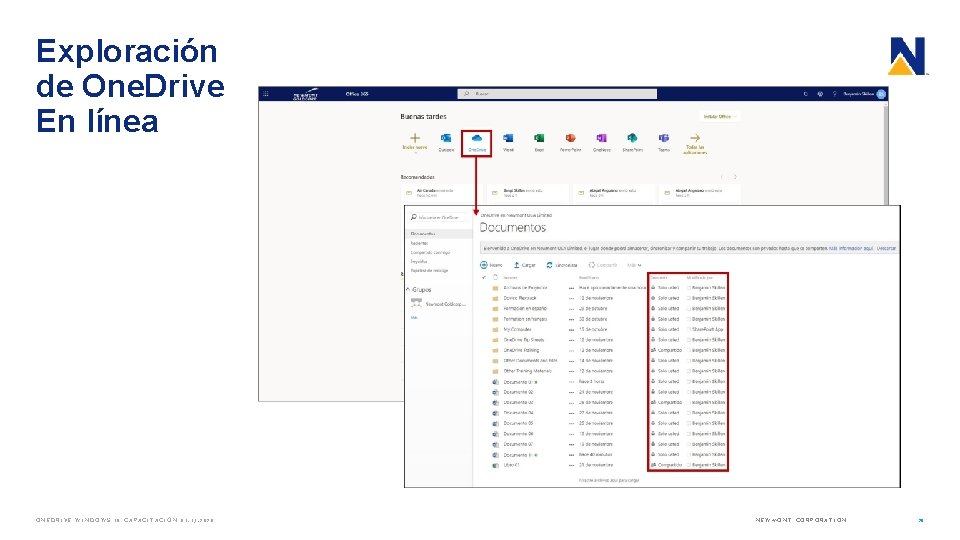Image resolution: width=960 pixels, height=540 pixels.
Task: Open the file named Documento 04
Action: (518, 413)
